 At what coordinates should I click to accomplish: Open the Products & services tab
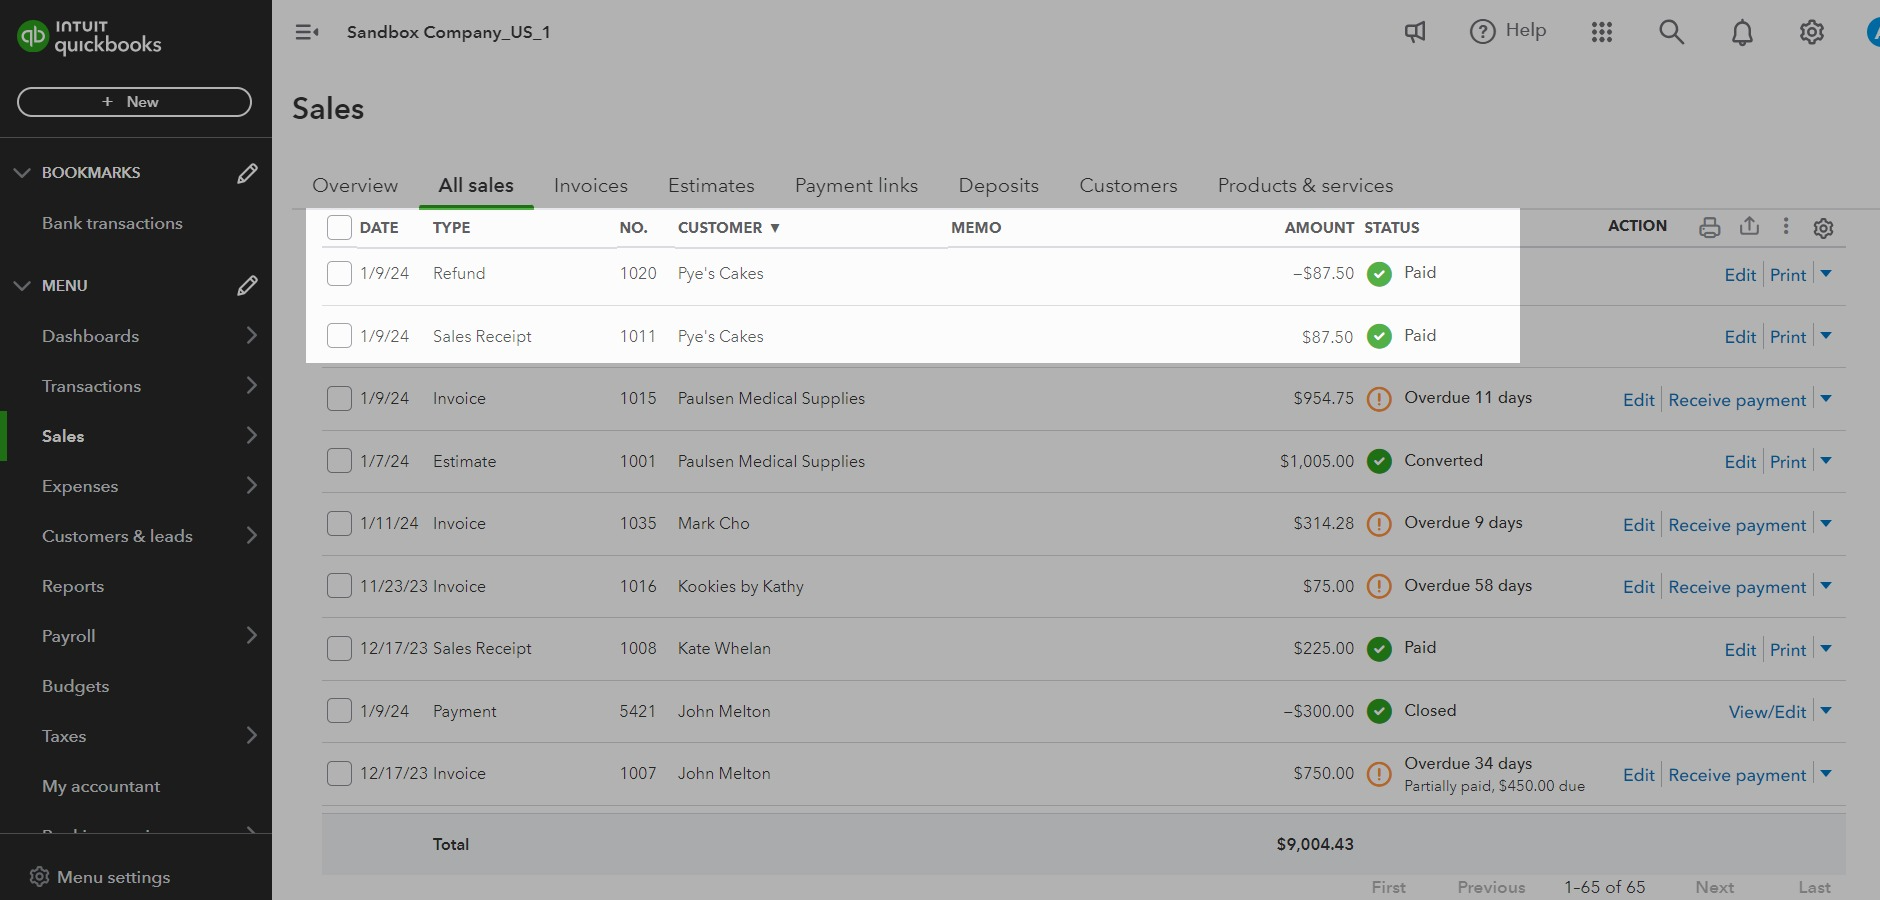point(1305,186)
